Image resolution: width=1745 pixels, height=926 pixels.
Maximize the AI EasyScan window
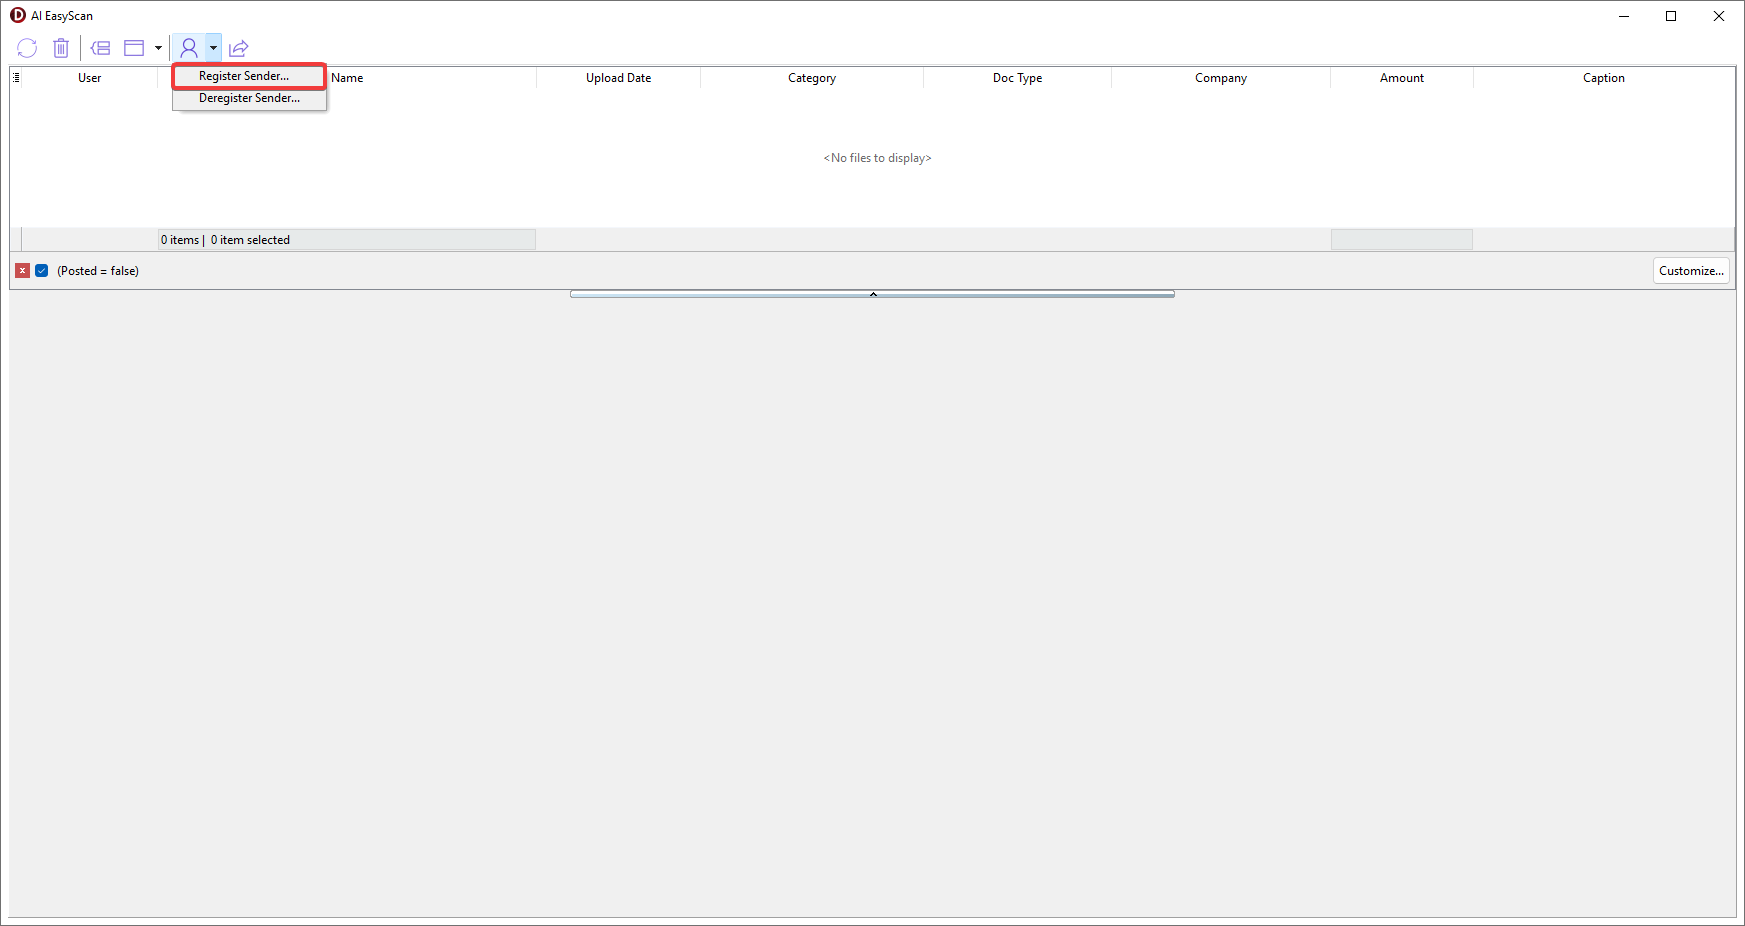click(x=1671, y=16)
